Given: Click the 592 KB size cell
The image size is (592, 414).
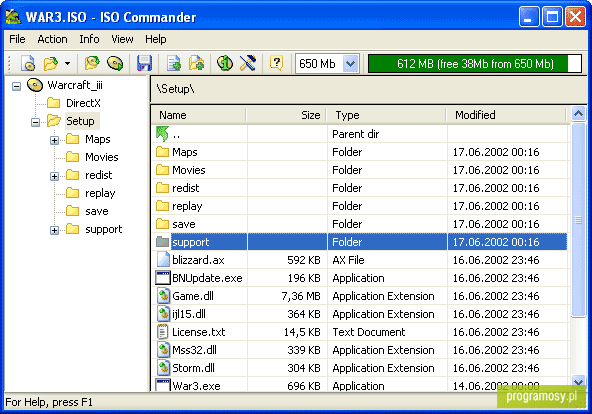Looking at the screenshot, I should [304, 260].
